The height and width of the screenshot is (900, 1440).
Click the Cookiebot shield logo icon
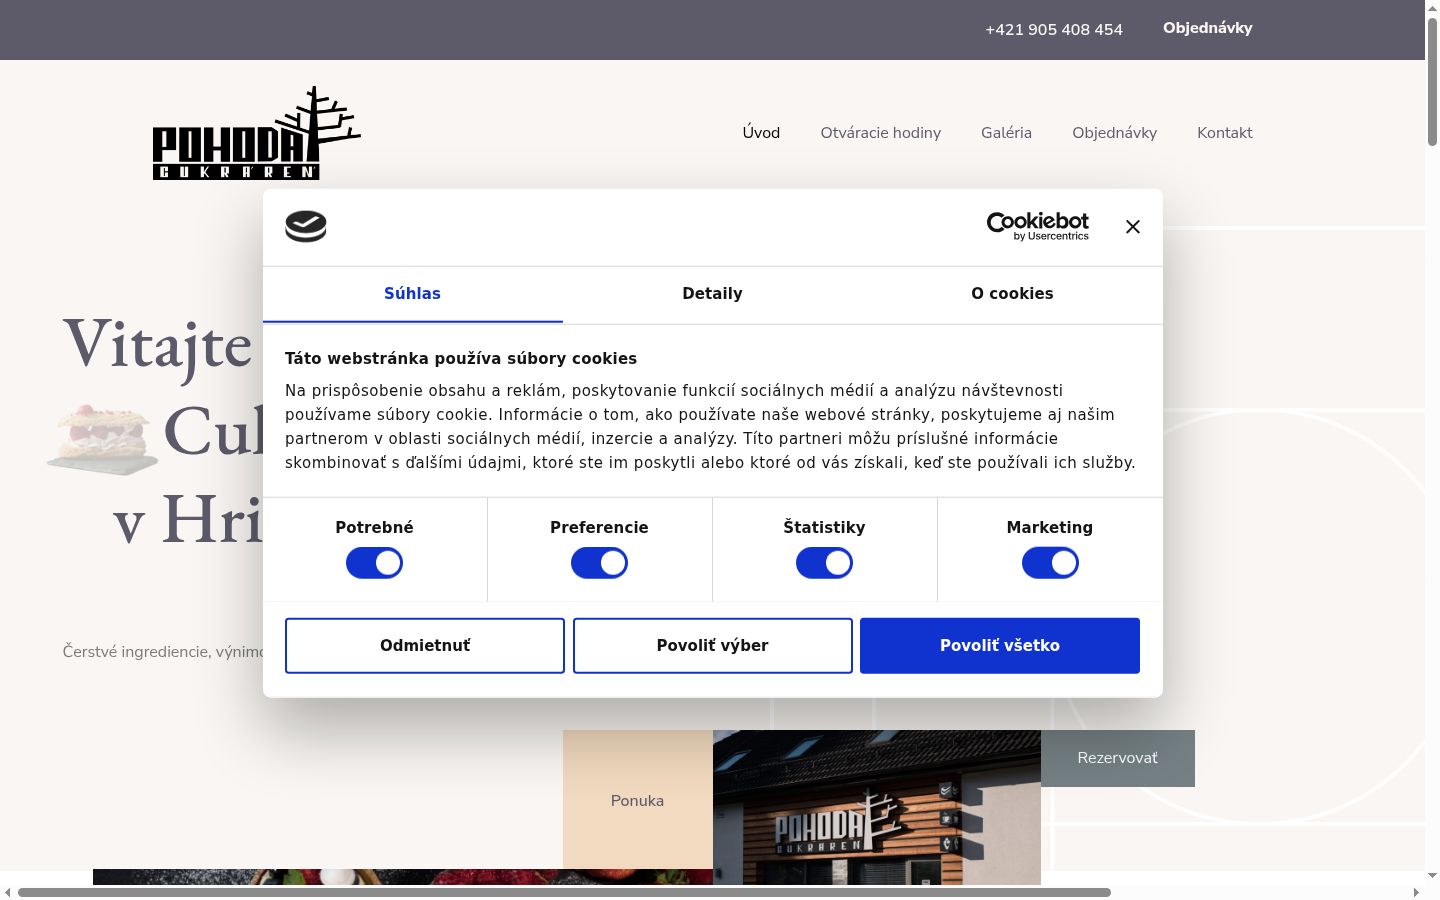point(306,226)
